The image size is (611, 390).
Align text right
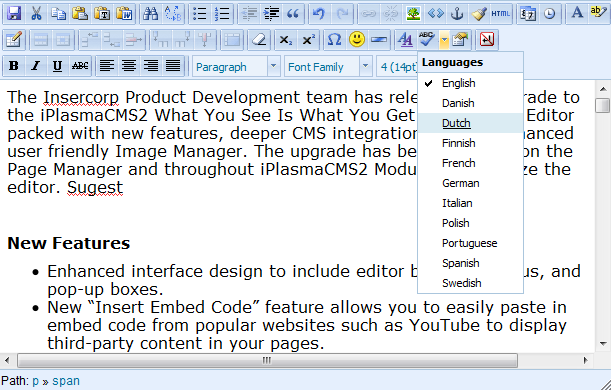151,66
